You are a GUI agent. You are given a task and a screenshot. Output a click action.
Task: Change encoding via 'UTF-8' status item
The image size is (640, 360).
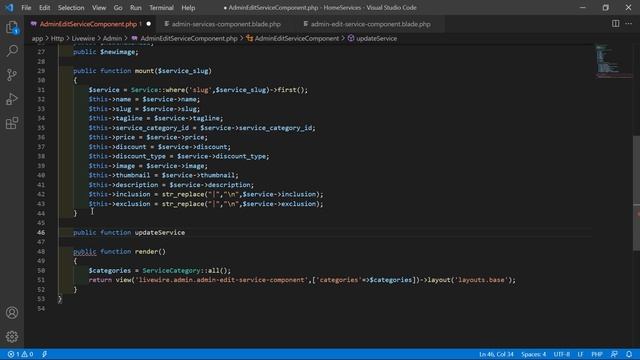coord(562,354)
